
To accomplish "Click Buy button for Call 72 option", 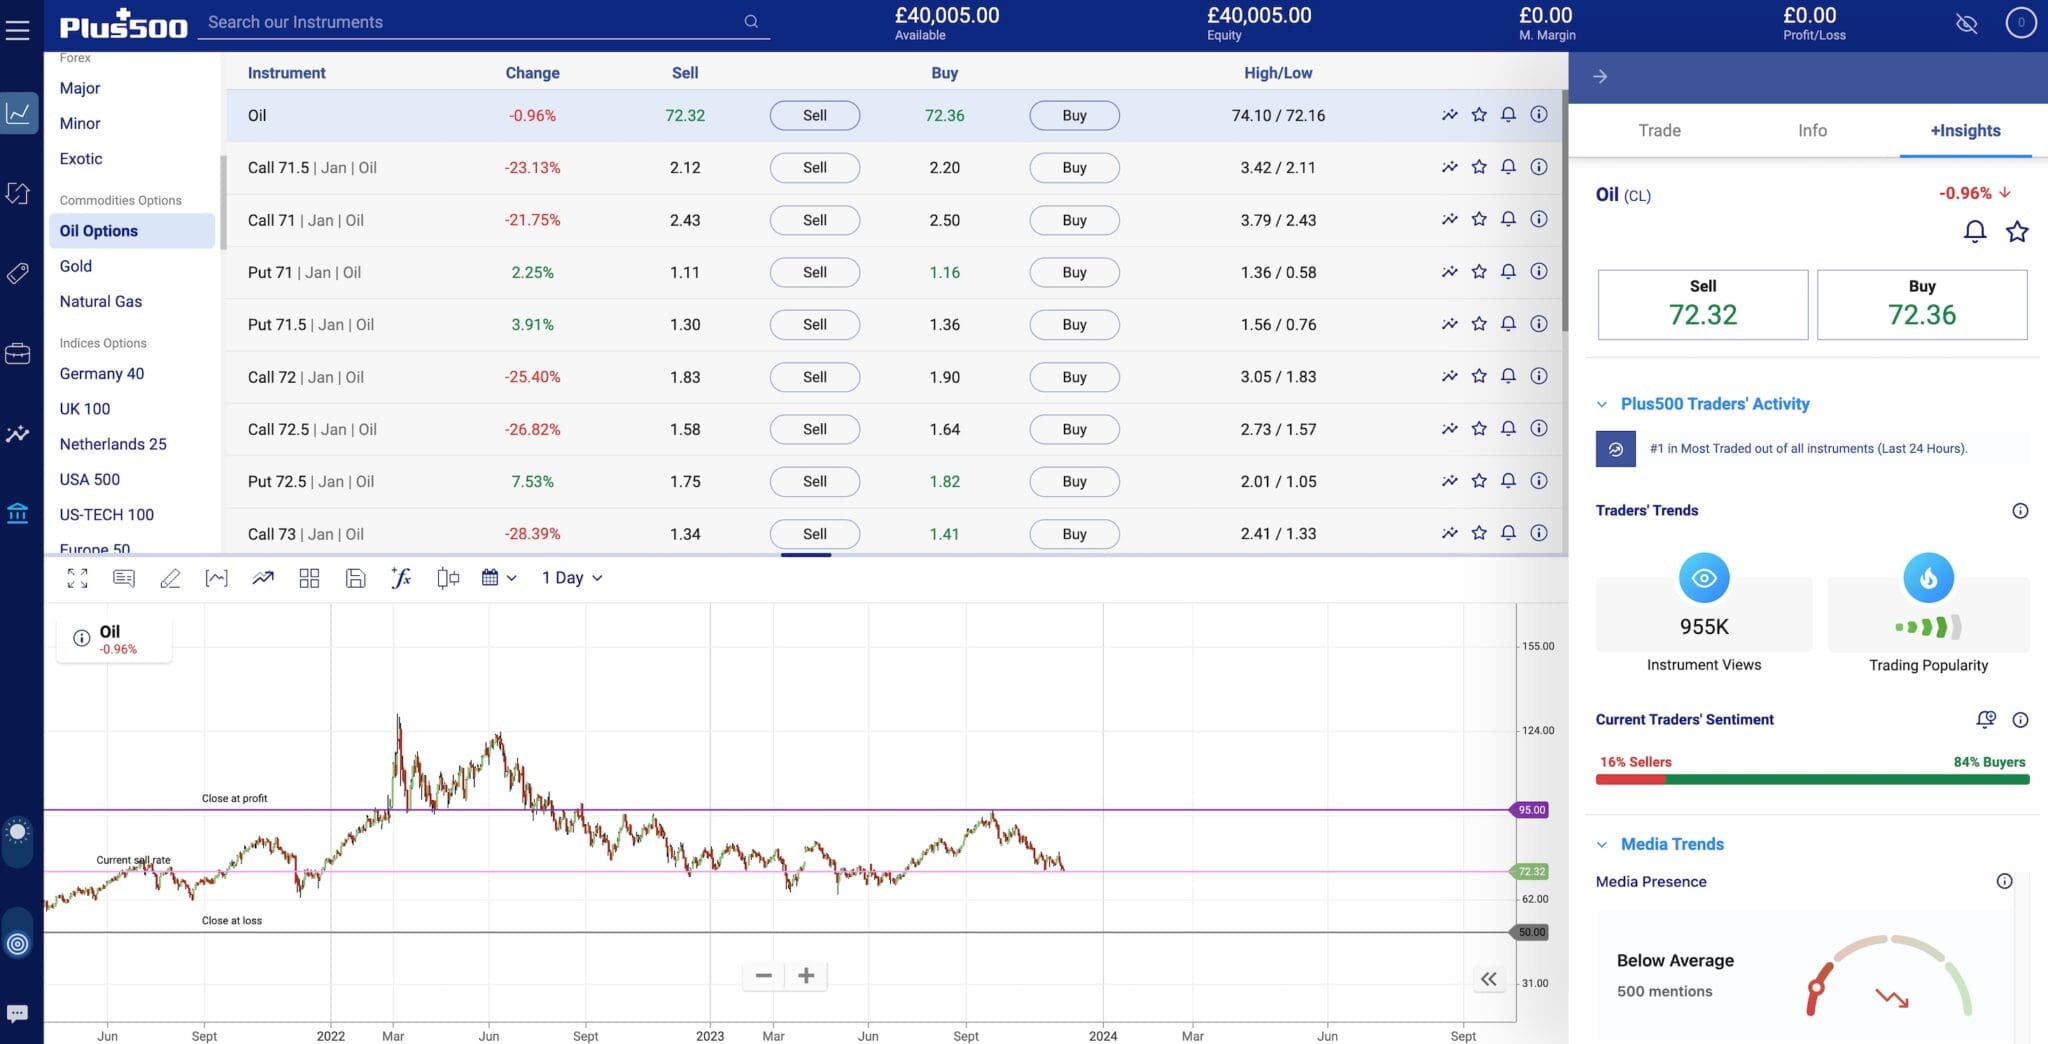I will coord(1074,377).
